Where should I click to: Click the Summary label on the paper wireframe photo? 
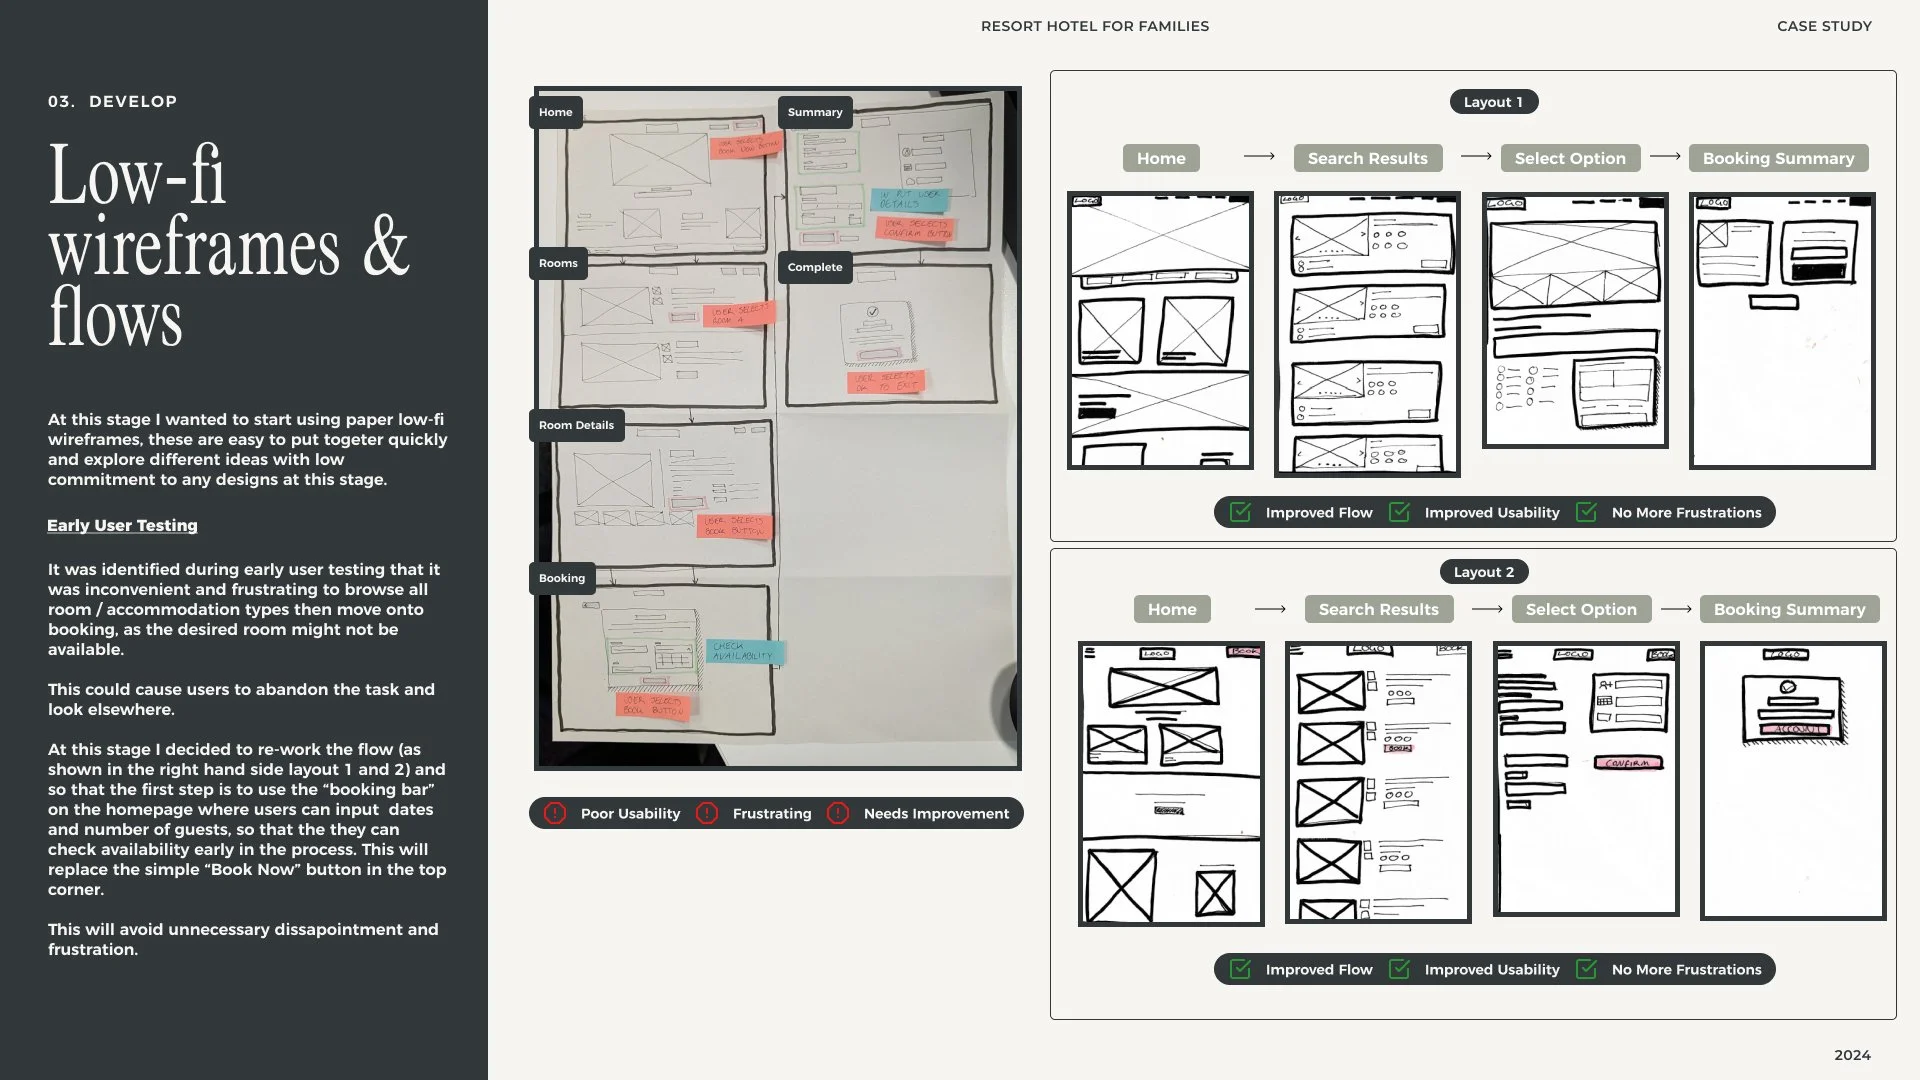(x=814, y=112)
